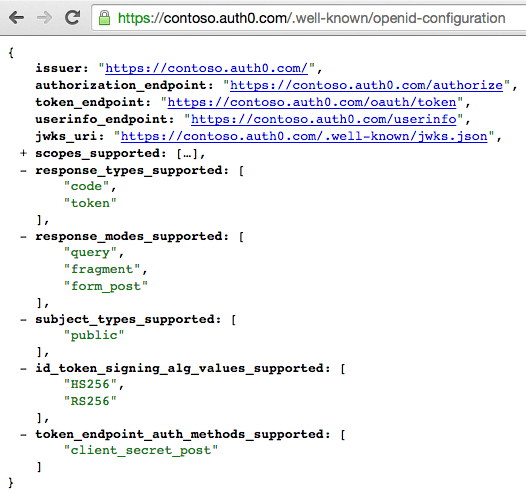Click the jwks_uri key name

coord(66,137)
